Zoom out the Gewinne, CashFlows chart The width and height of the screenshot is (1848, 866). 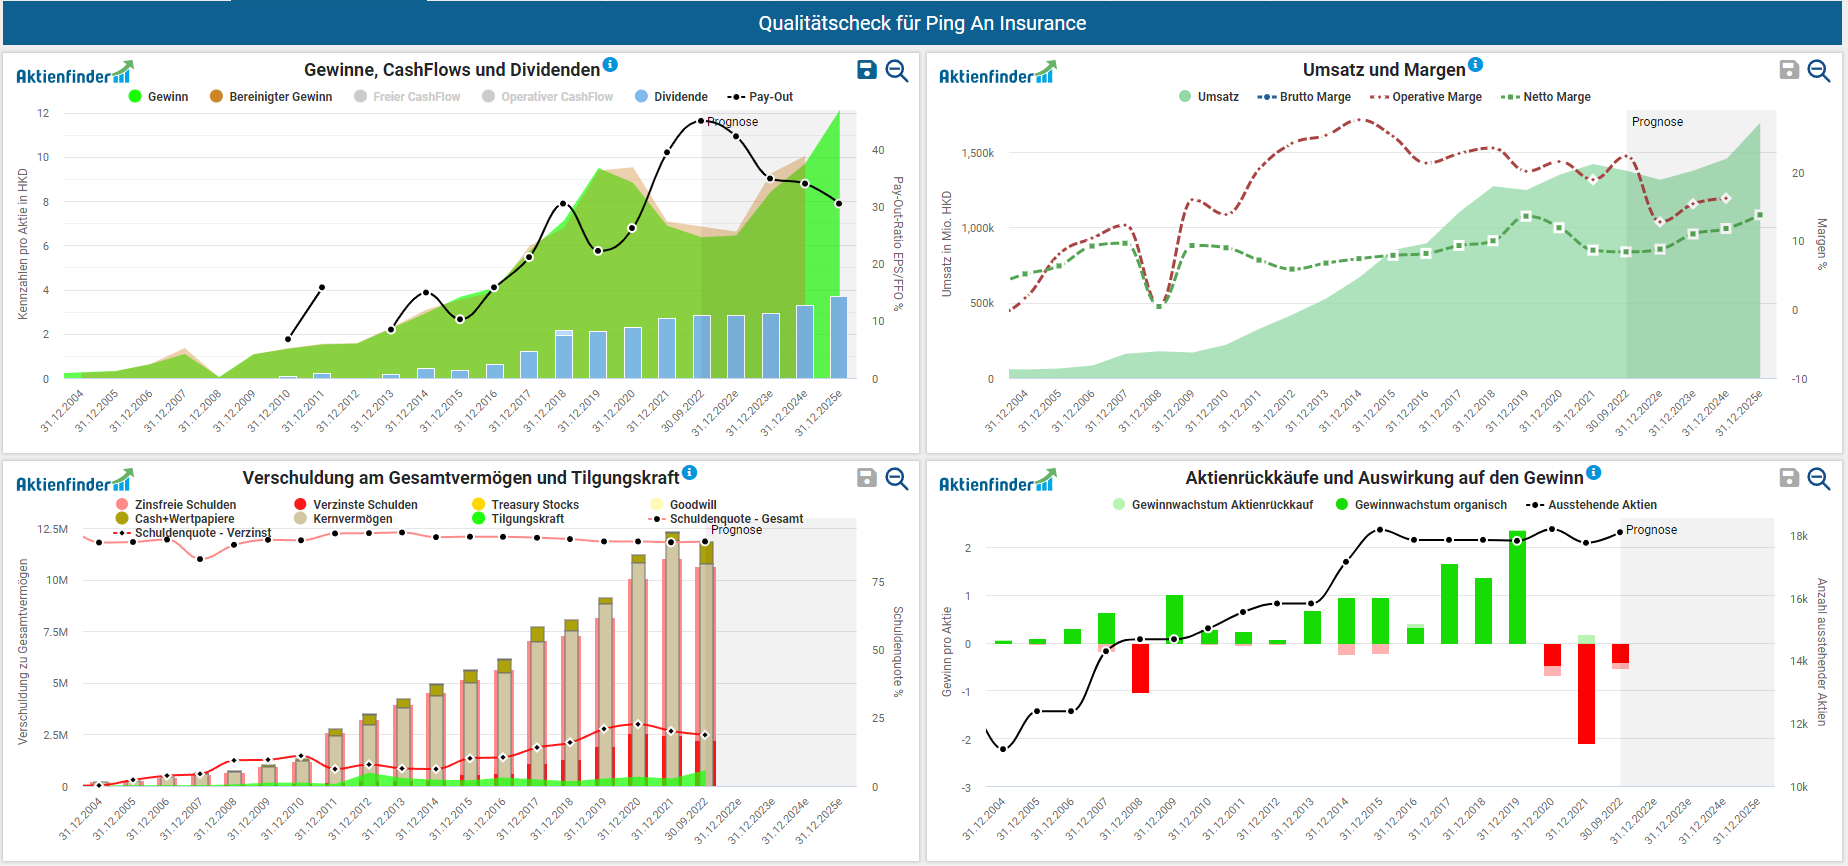point(897,70)
